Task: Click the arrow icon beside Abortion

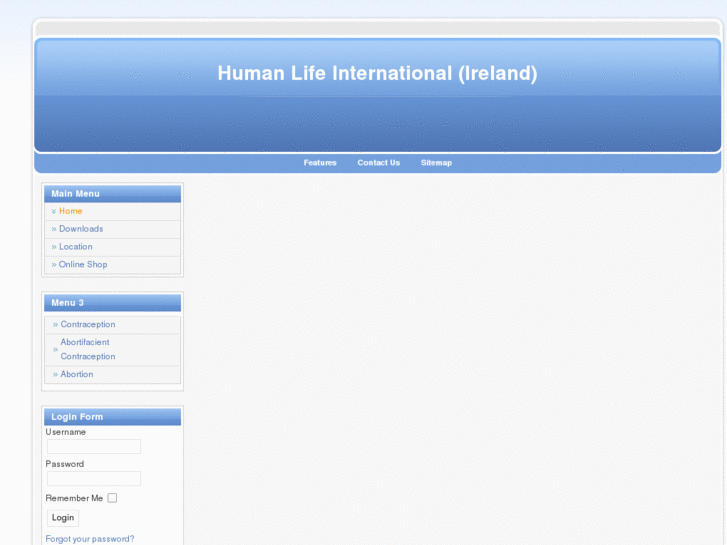Action: coord(55,375)
